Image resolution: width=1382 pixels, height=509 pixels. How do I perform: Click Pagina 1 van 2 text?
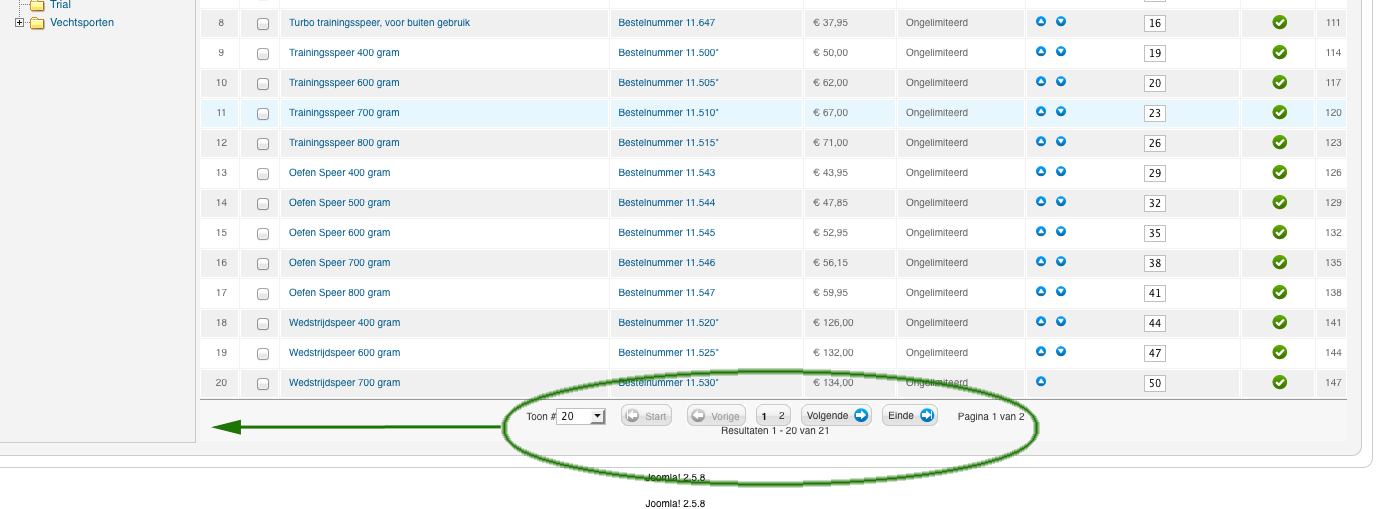click(x=991, y=416)
